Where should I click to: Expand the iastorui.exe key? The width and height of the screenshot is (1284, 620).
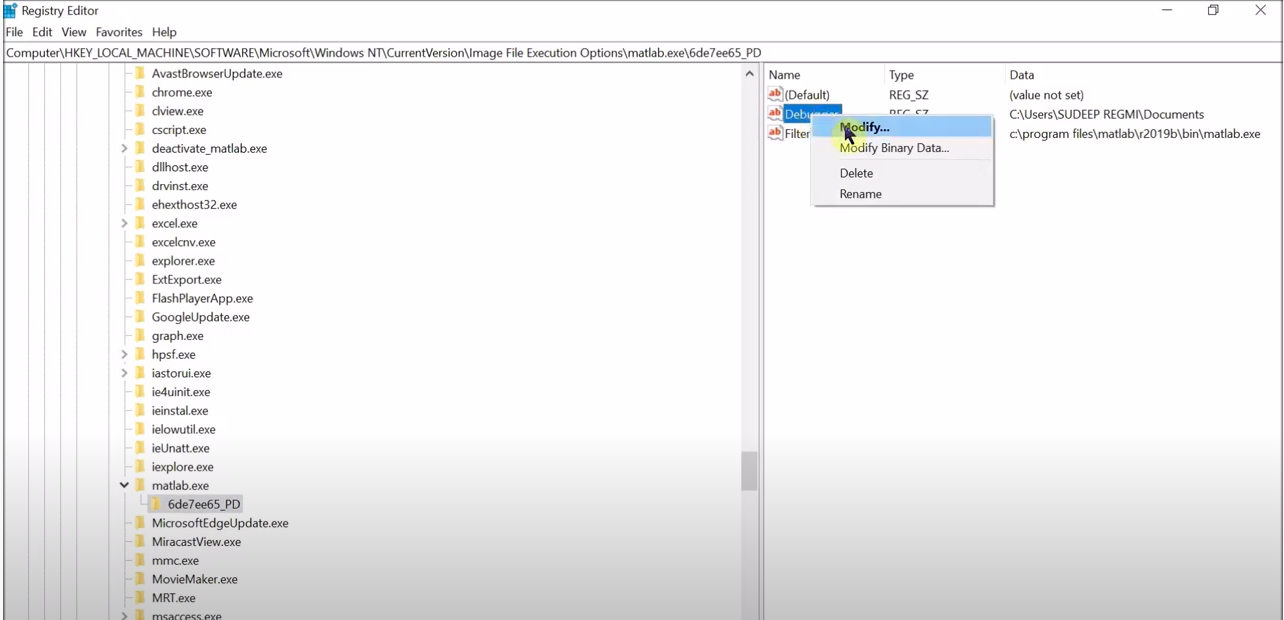pos(124,373)
